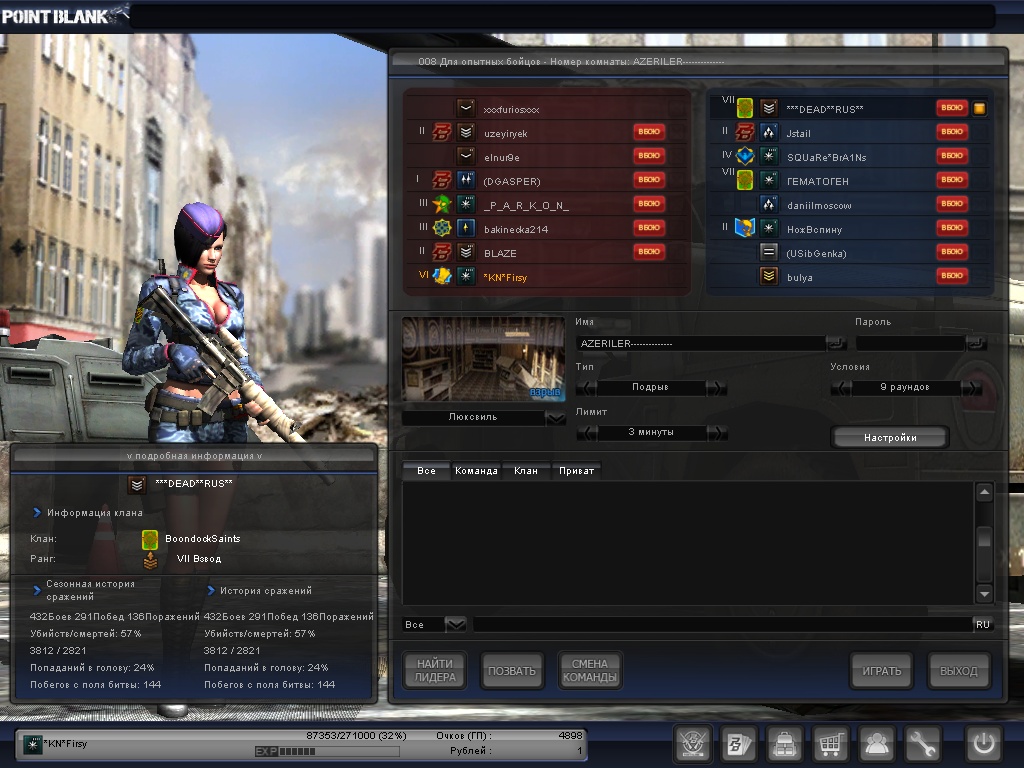The width and height of the screenshot is (1024, 768).
Task: Open chat channel dropdown Все
Action: [456, 625]
